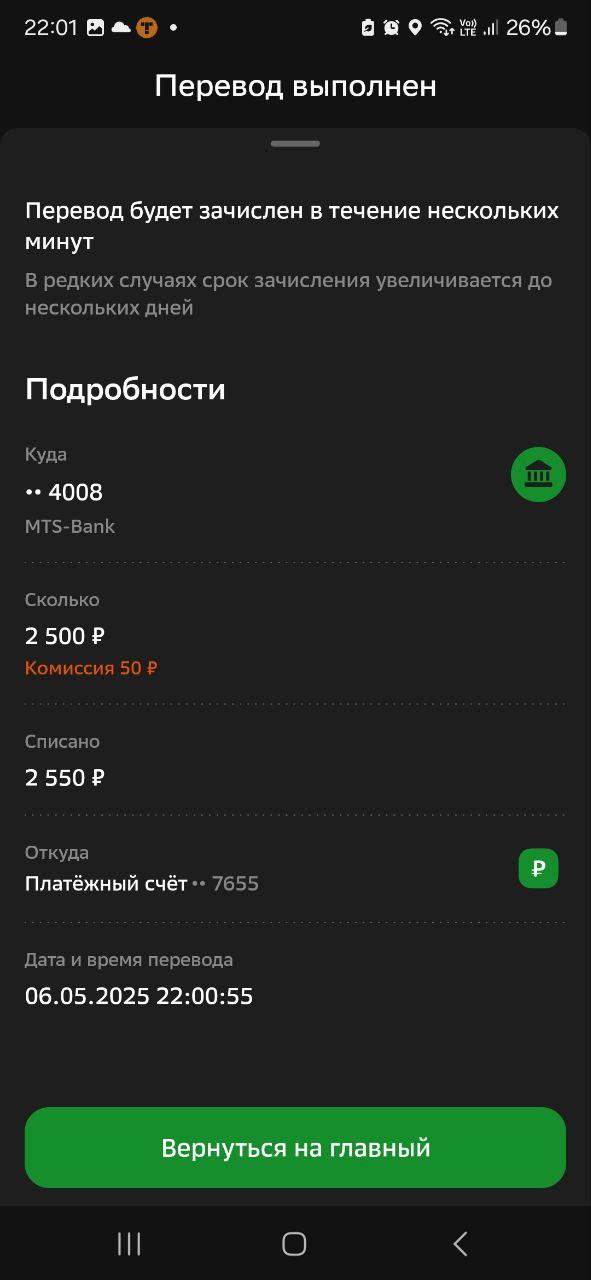
Task: Select the recipient card number 4008
Action: coord(64,492)
